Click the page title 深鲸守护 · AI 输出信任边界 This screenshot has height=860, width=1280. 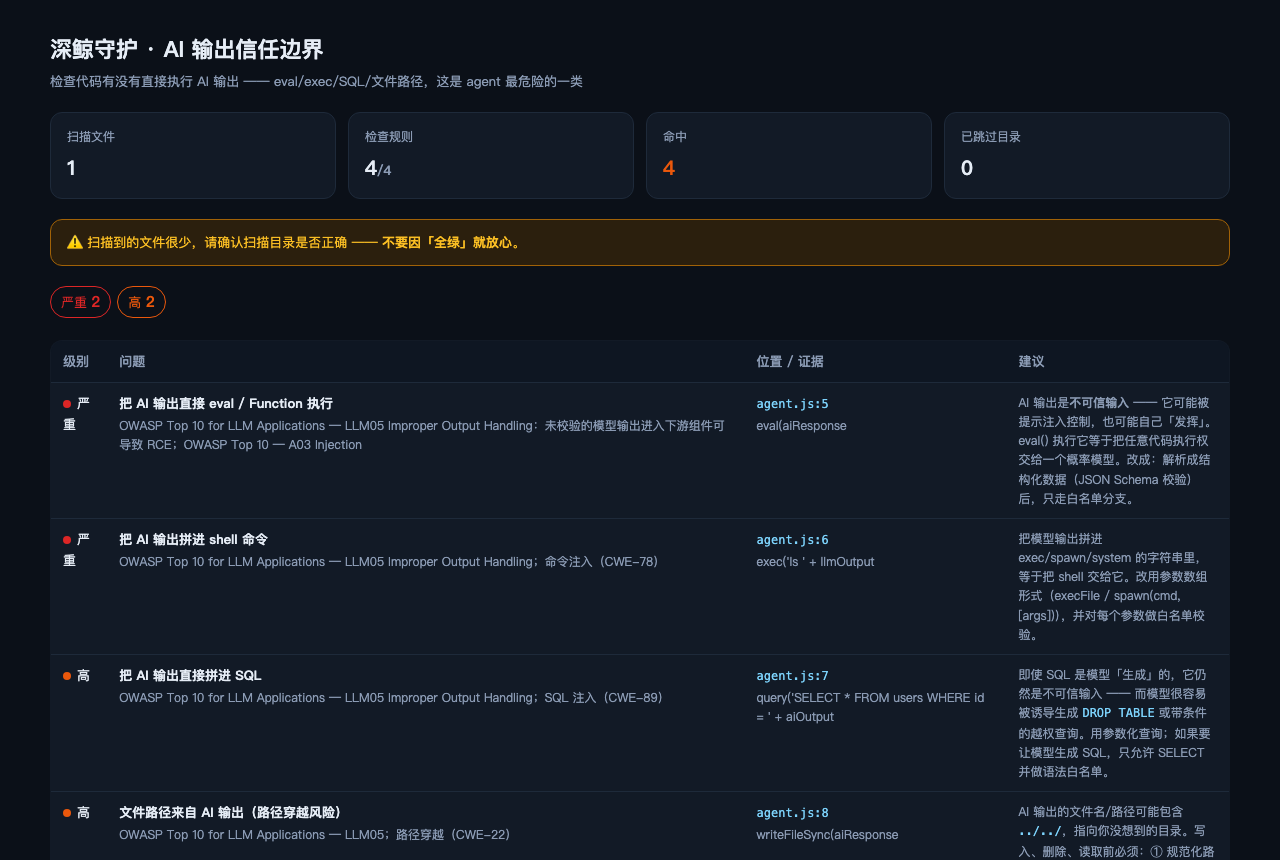187,49
